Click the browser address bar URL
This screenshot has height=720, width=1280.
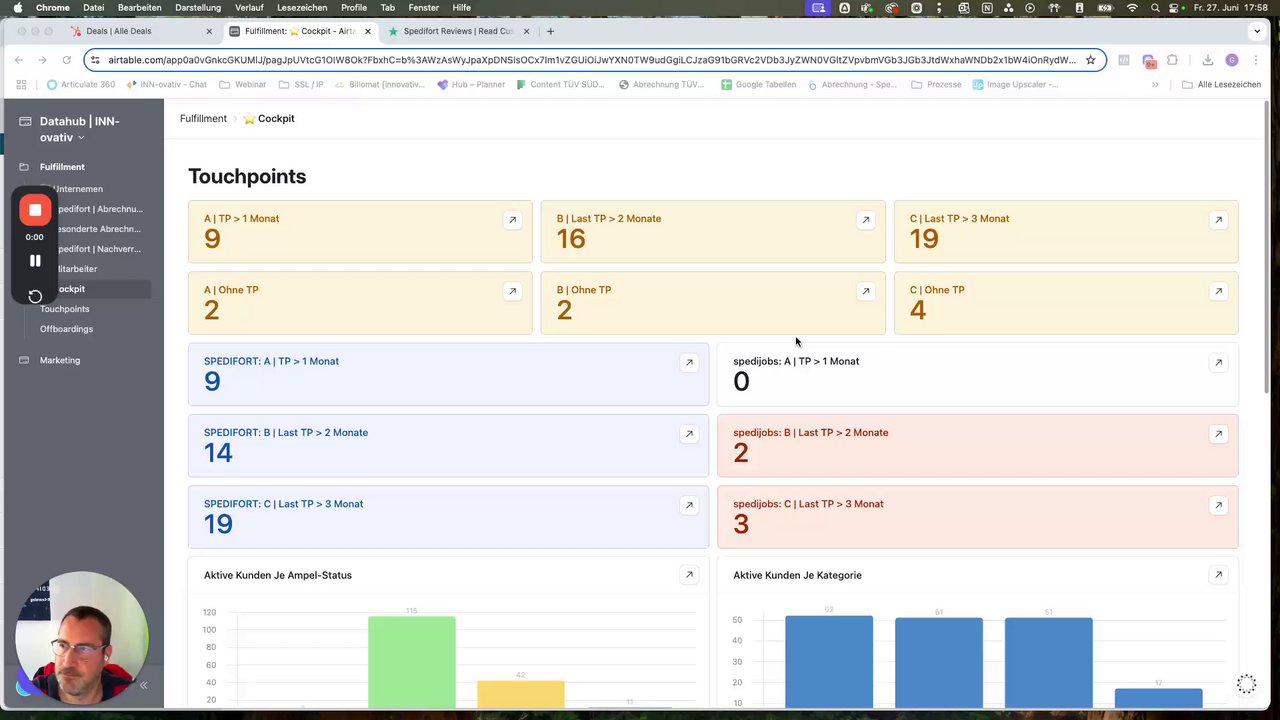[x=592, y=60]
